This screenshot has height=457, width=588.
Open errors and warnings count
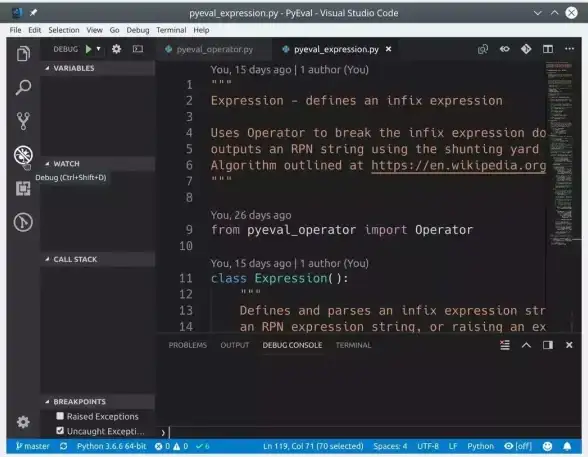point(171,446)
